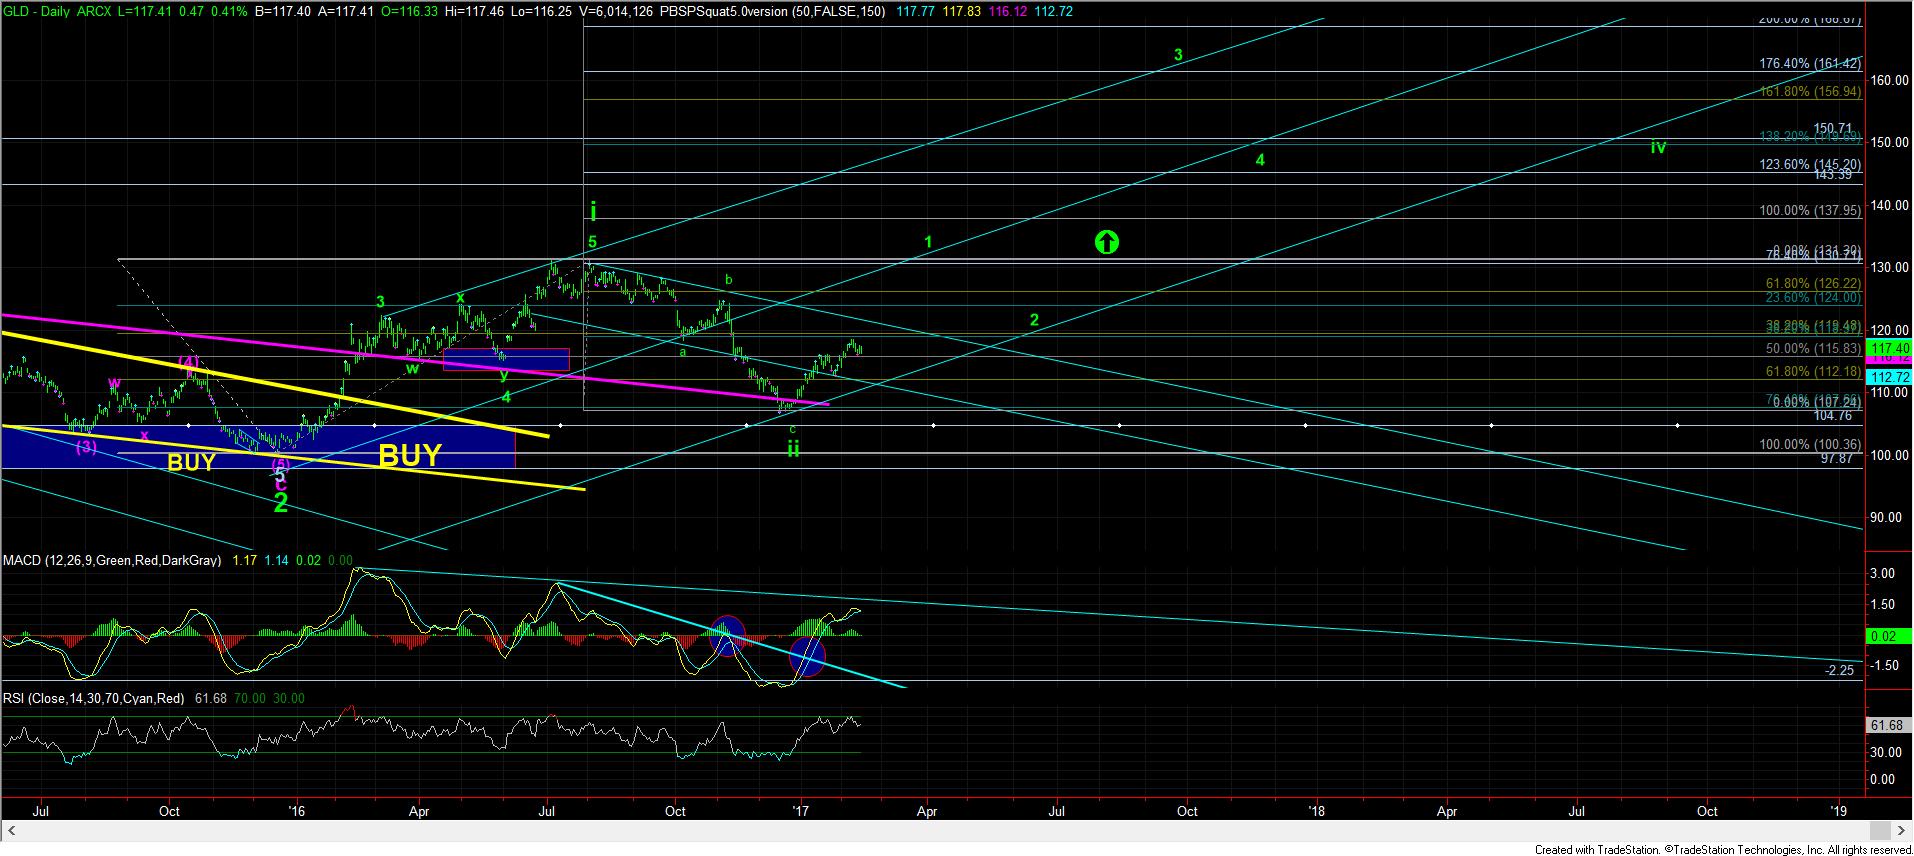This screenshot has width=1914, height=856.
Task: Click the green wave ii label
Action: pos(793,448)
